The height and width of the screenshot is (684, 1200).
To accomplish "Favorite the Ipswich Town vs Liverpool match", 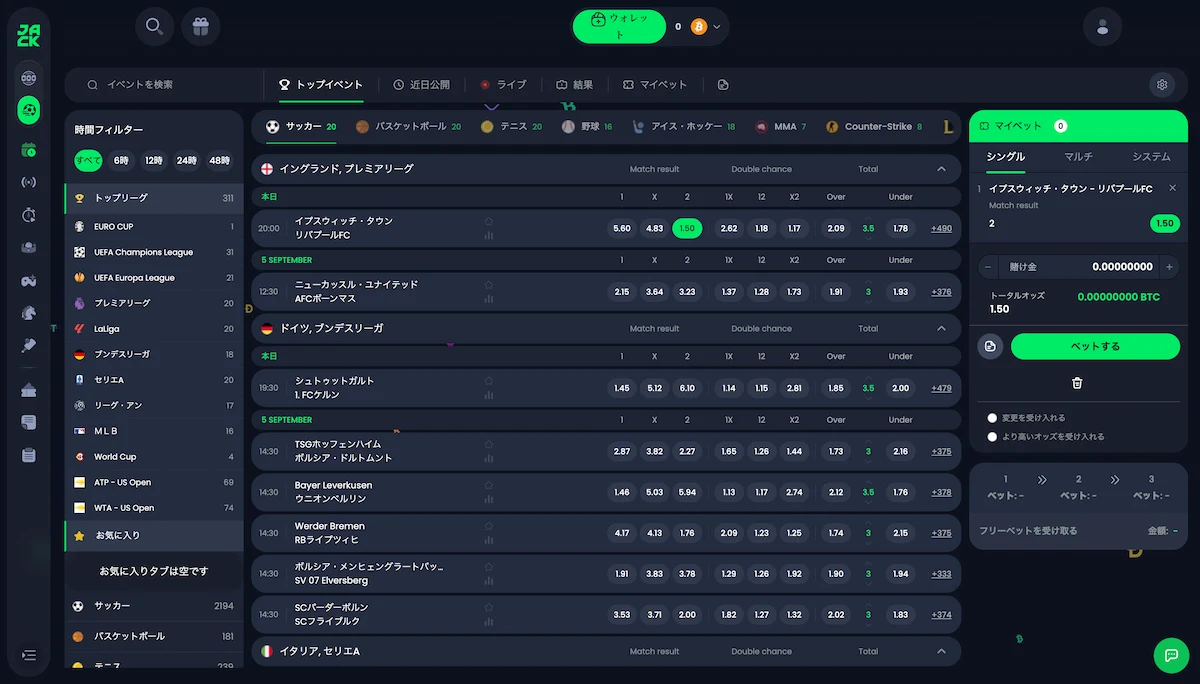I will 489,221.
